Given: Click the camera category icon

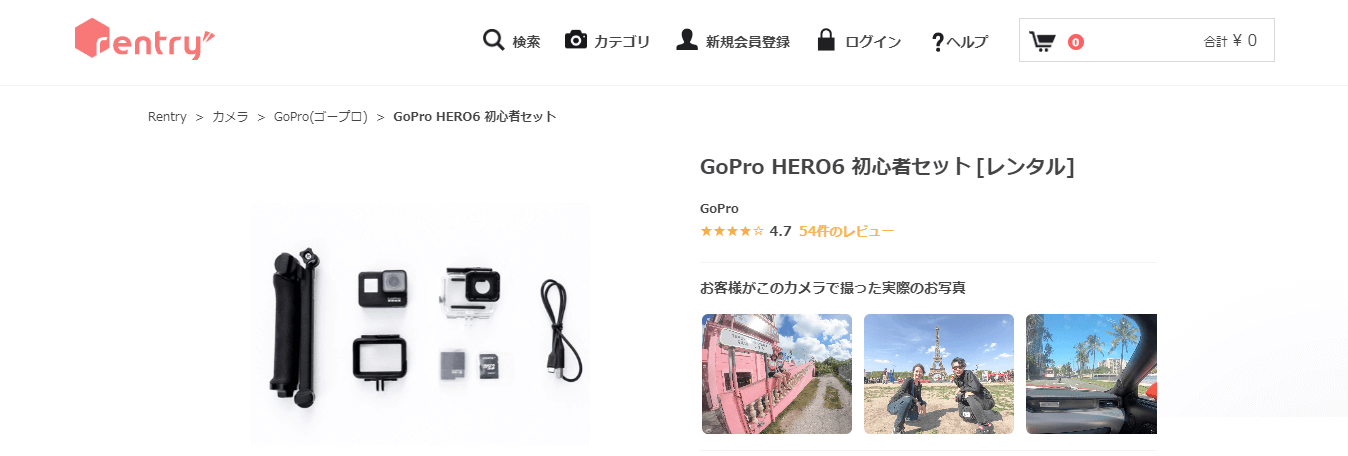Looking at the screenshot, I should coord(575,40).
